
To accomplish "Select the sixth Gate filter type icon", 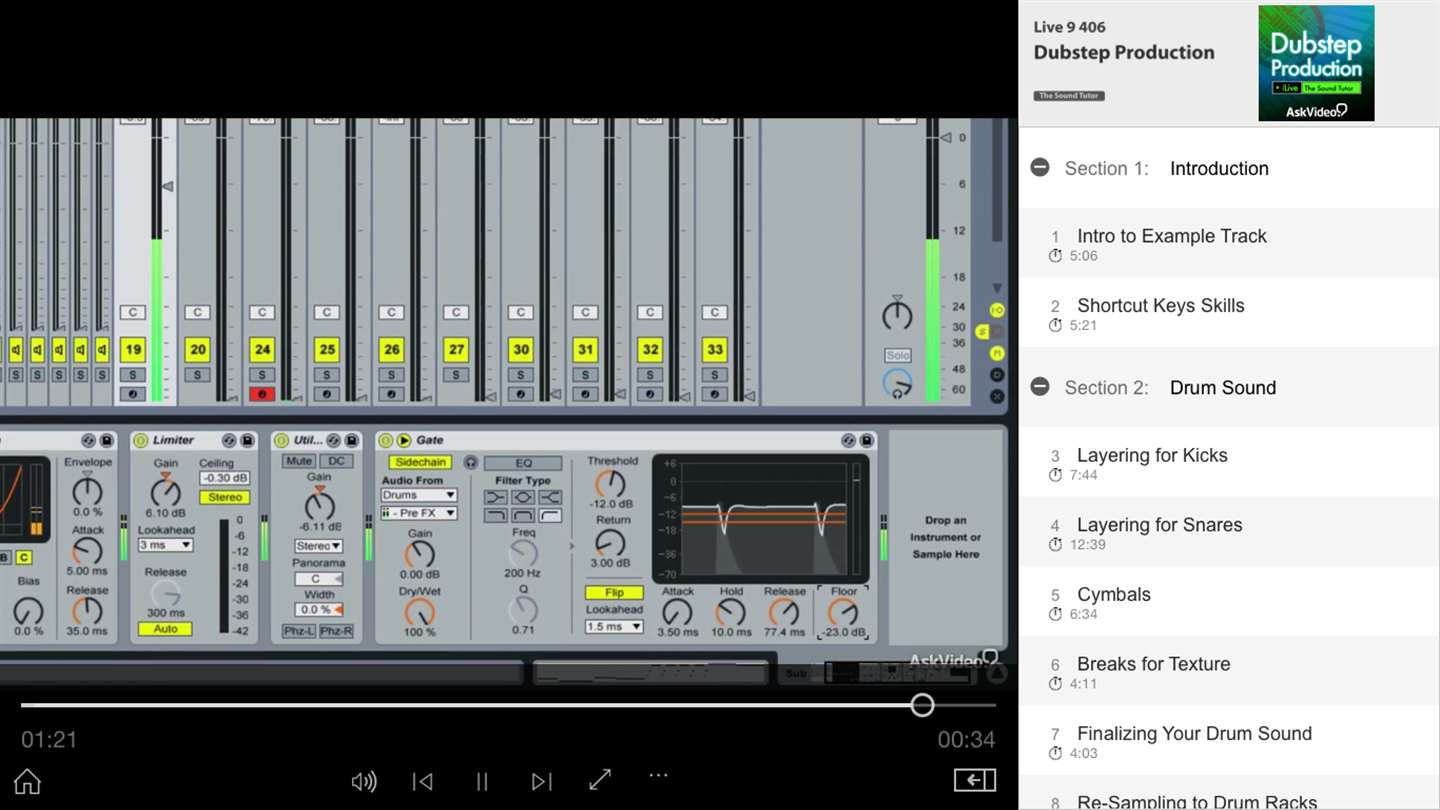I will point(550,515).
